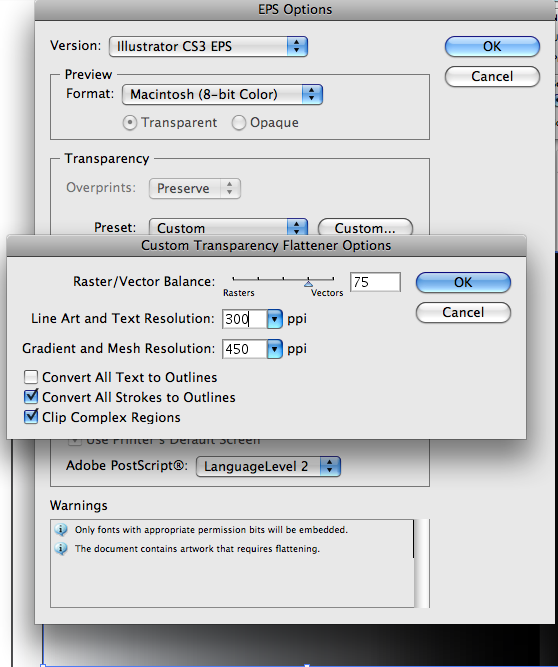
Task: Click the Line Art resolution text field
Action: [x=245, y=319]
